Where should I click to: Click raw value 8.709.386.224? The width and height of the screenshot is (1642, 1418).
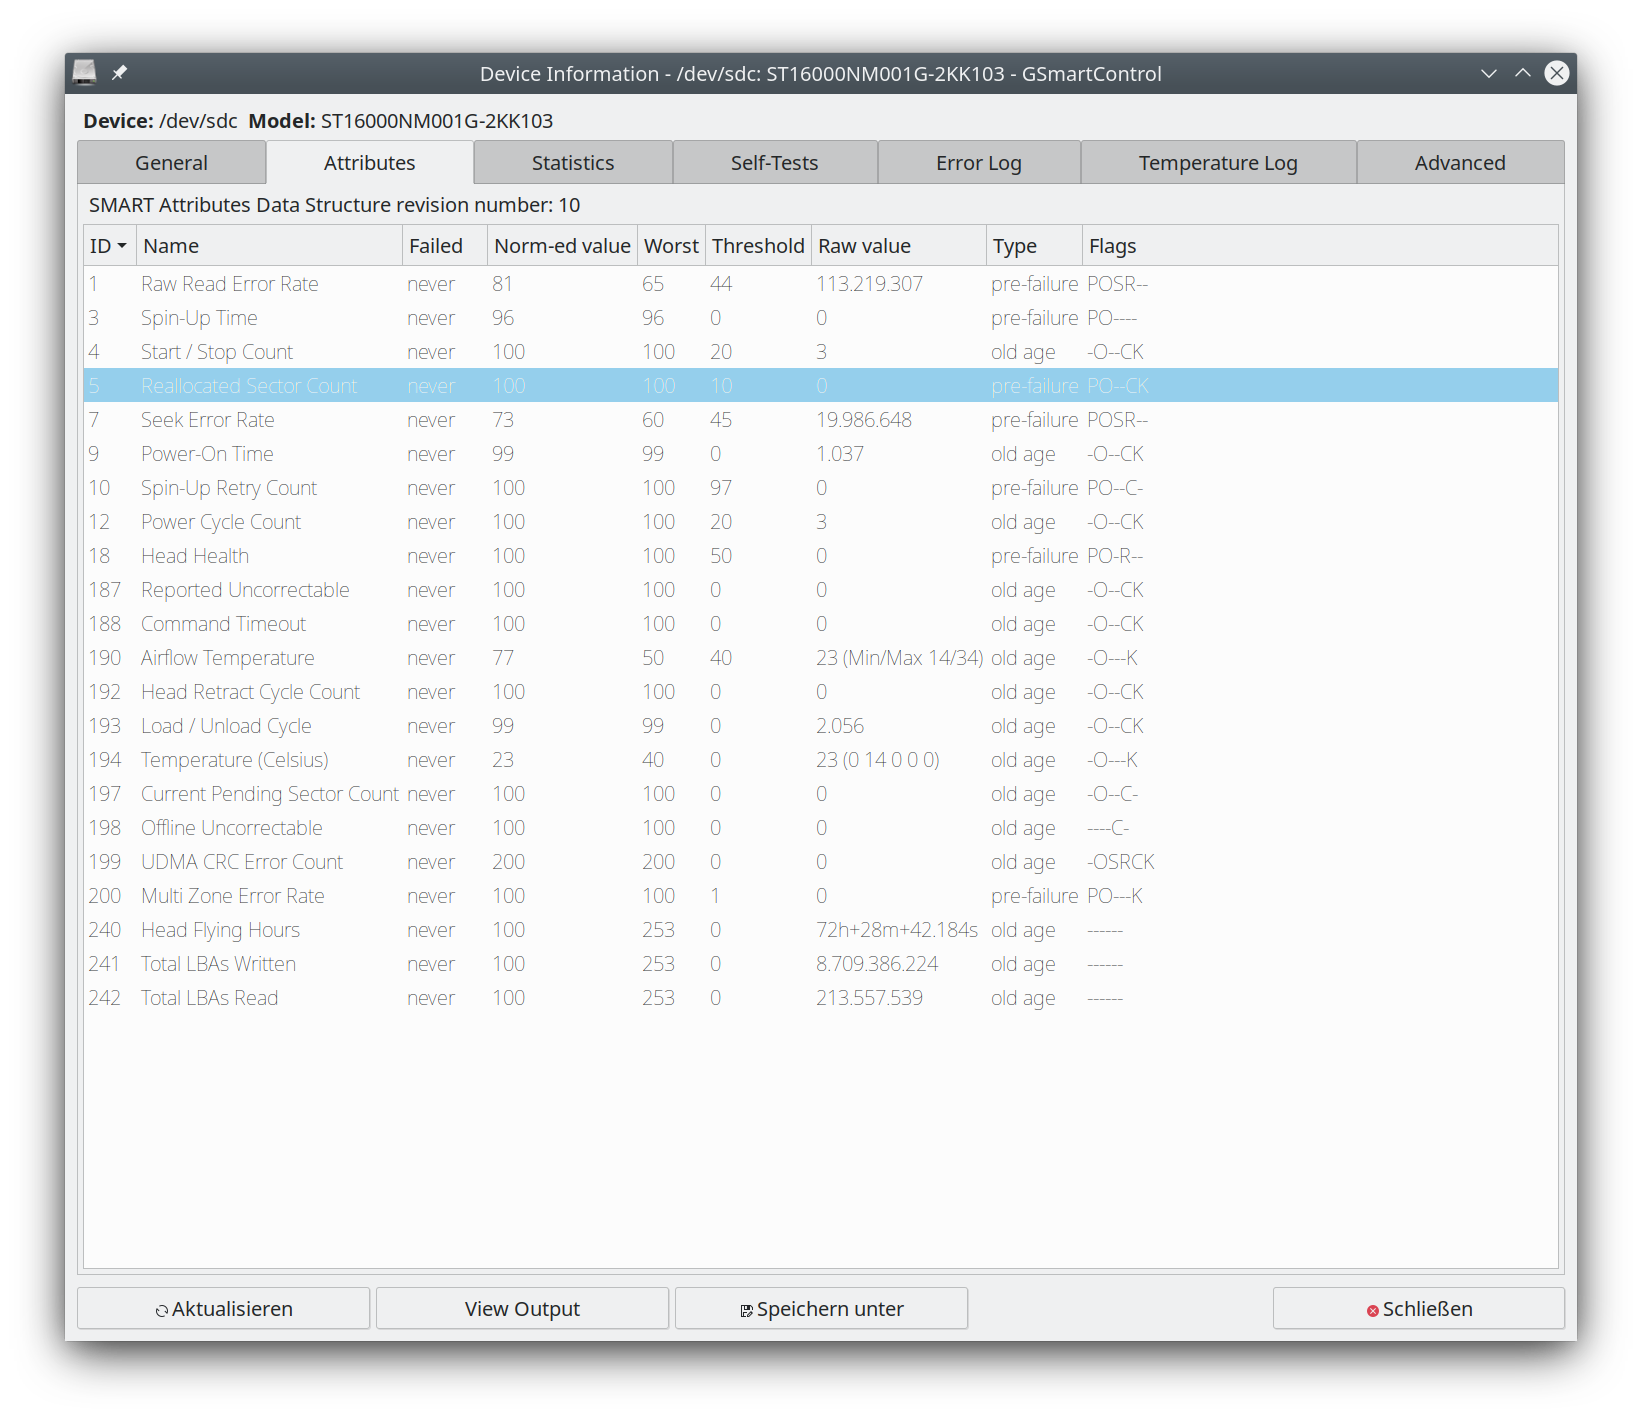[x=877, y=964]
